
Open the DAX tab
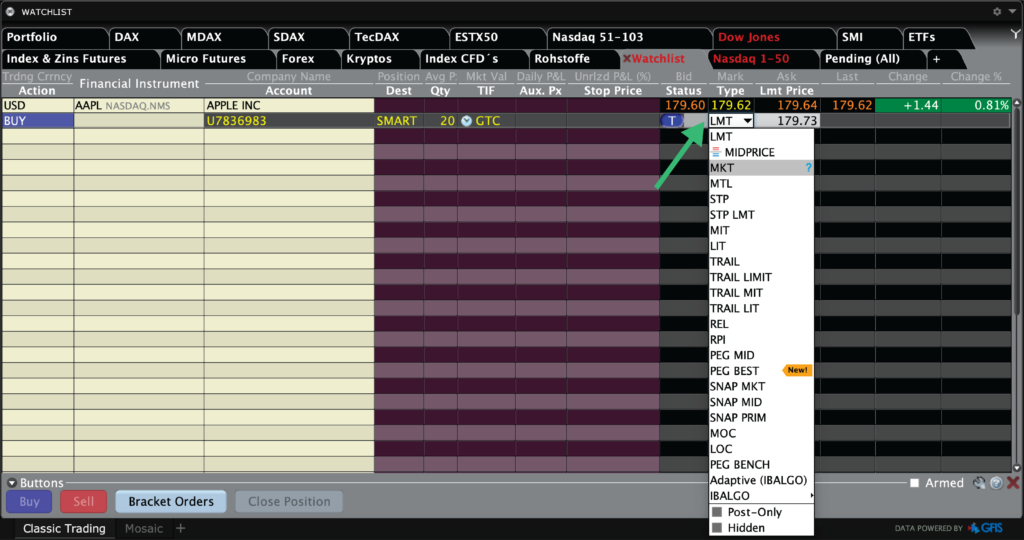[142, 37]
